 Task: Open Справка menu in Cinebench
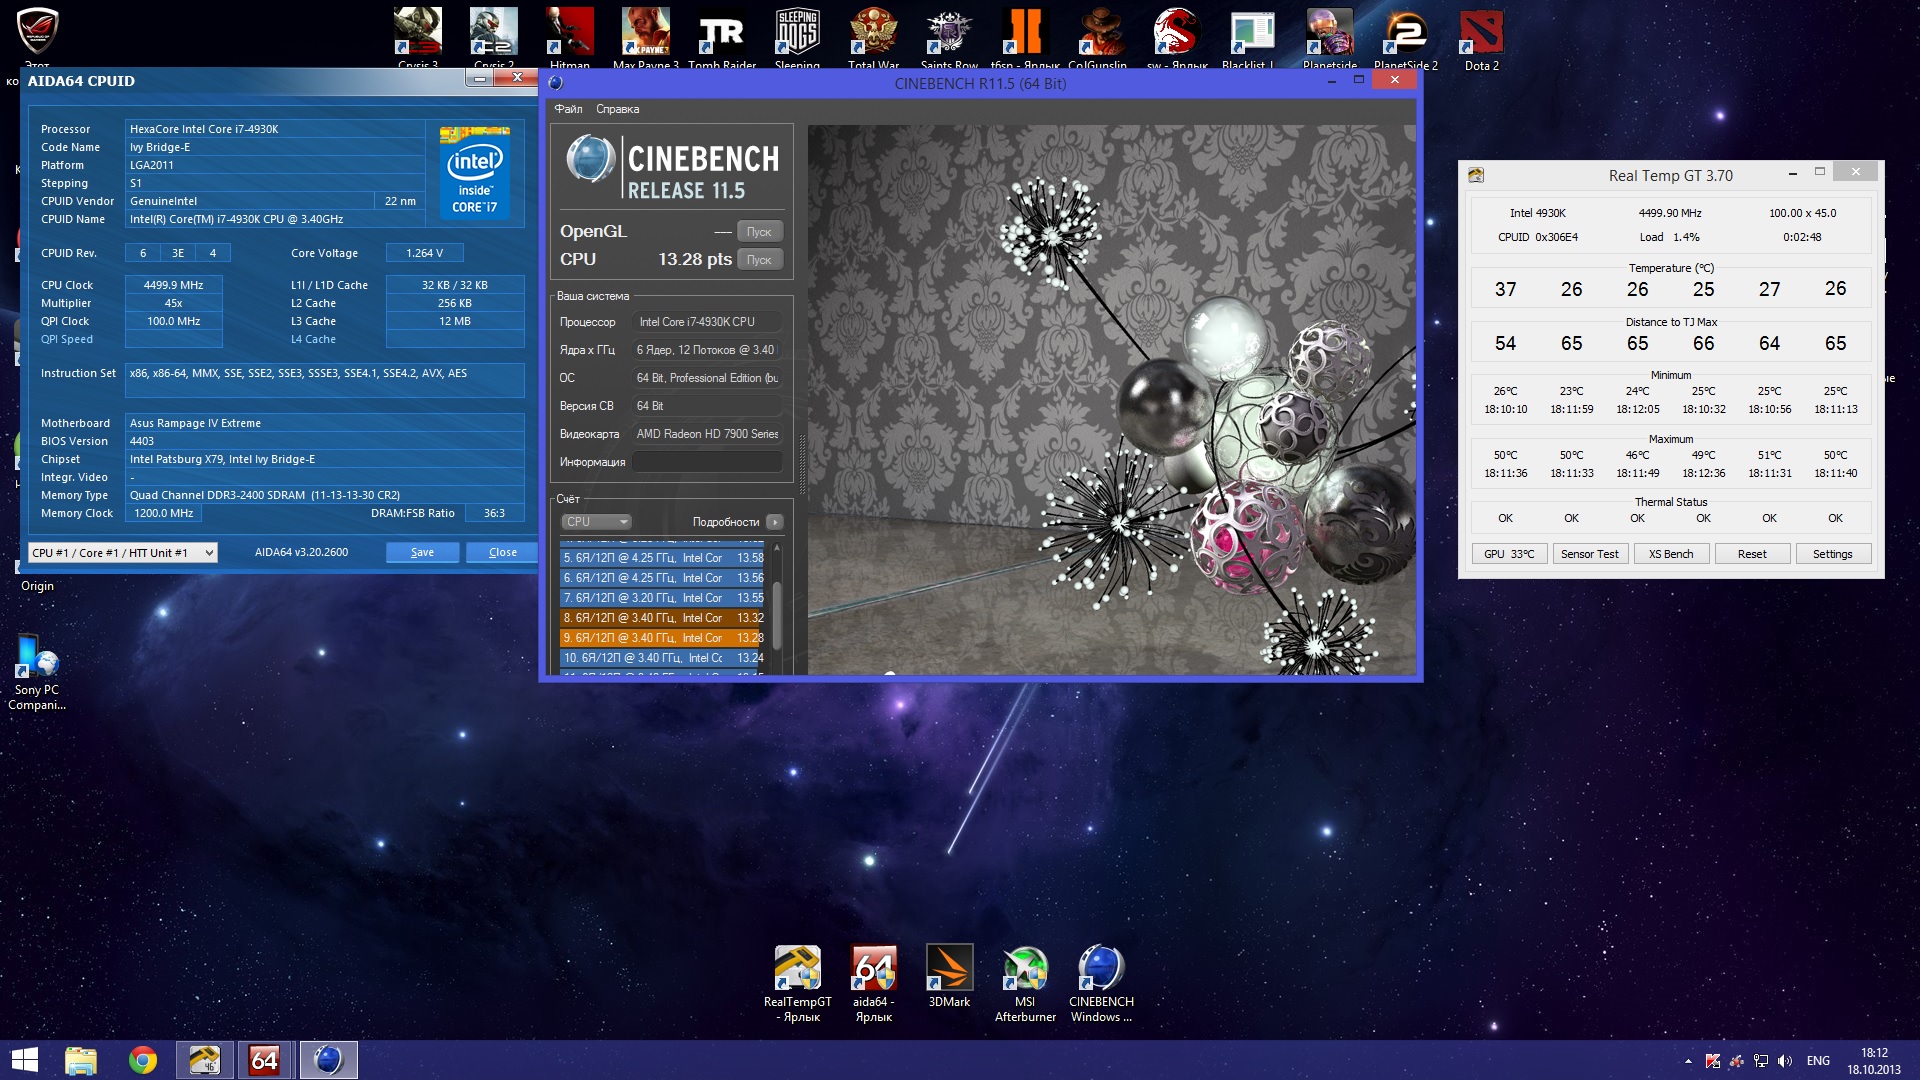point(617,109)
